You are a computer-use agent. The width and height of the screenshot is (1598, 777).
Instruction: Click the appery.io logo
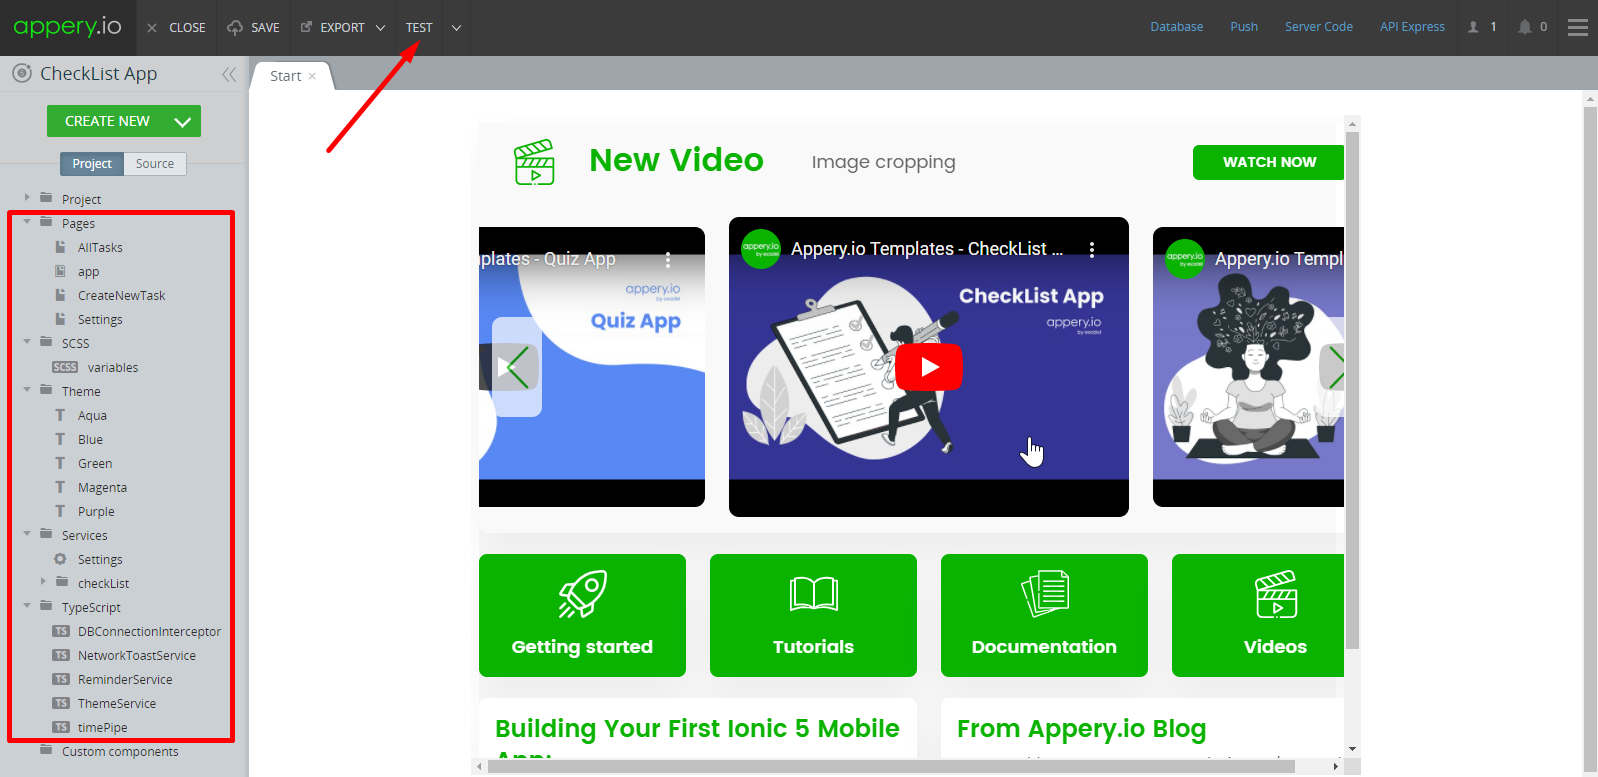[x=67, y=27]
